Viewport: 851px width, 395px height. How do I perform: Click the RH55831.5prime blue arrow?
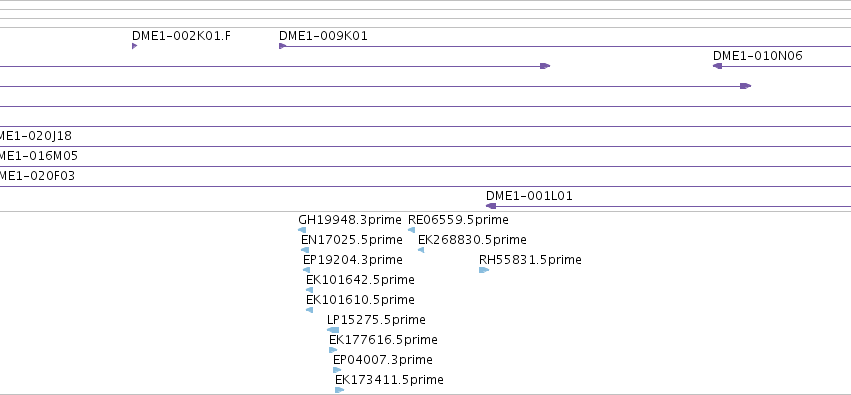coord(484,270)
